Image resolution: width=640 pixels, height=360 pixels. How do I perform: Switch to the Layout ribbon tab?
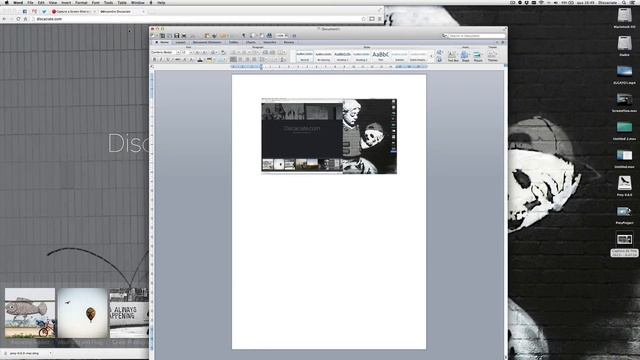(180, 42)
